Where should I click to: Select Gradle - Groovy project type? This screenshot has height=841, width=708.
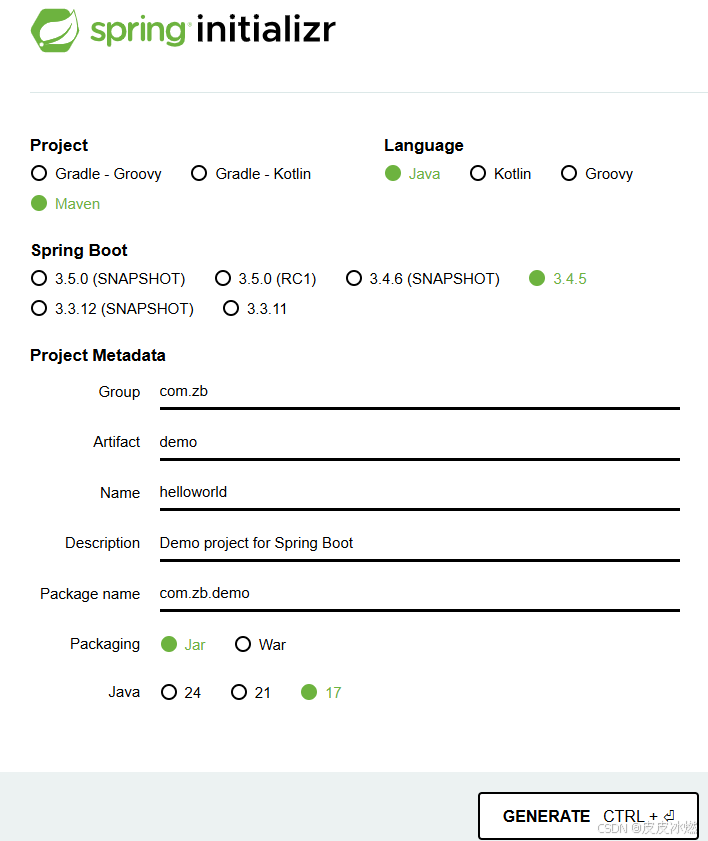[39, 173]
